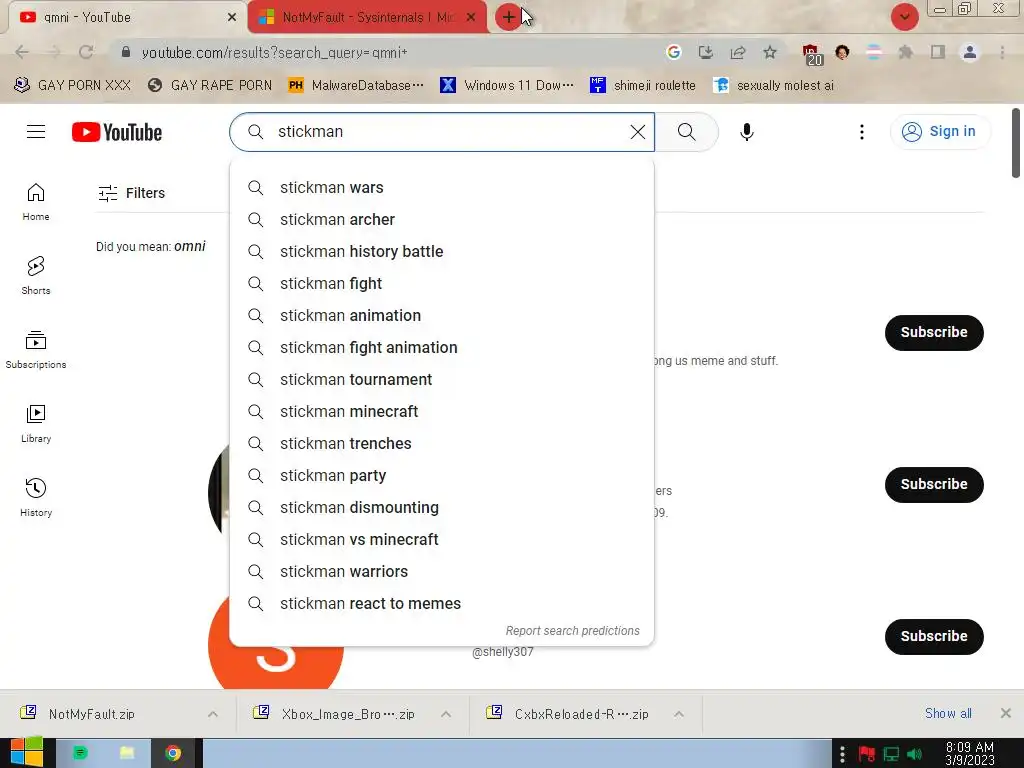Expand the CxbxReloaded-R...zip download options

click(x=679, y=714)
